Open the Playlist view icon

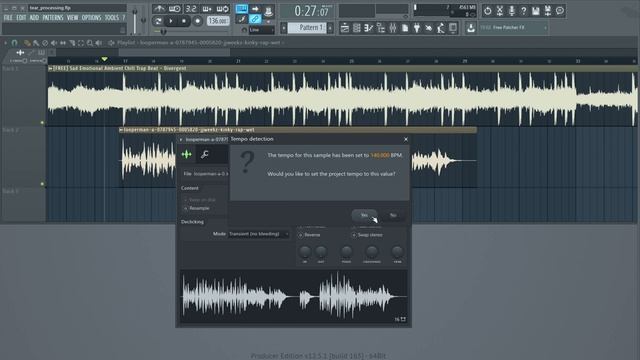pos(345,28)
